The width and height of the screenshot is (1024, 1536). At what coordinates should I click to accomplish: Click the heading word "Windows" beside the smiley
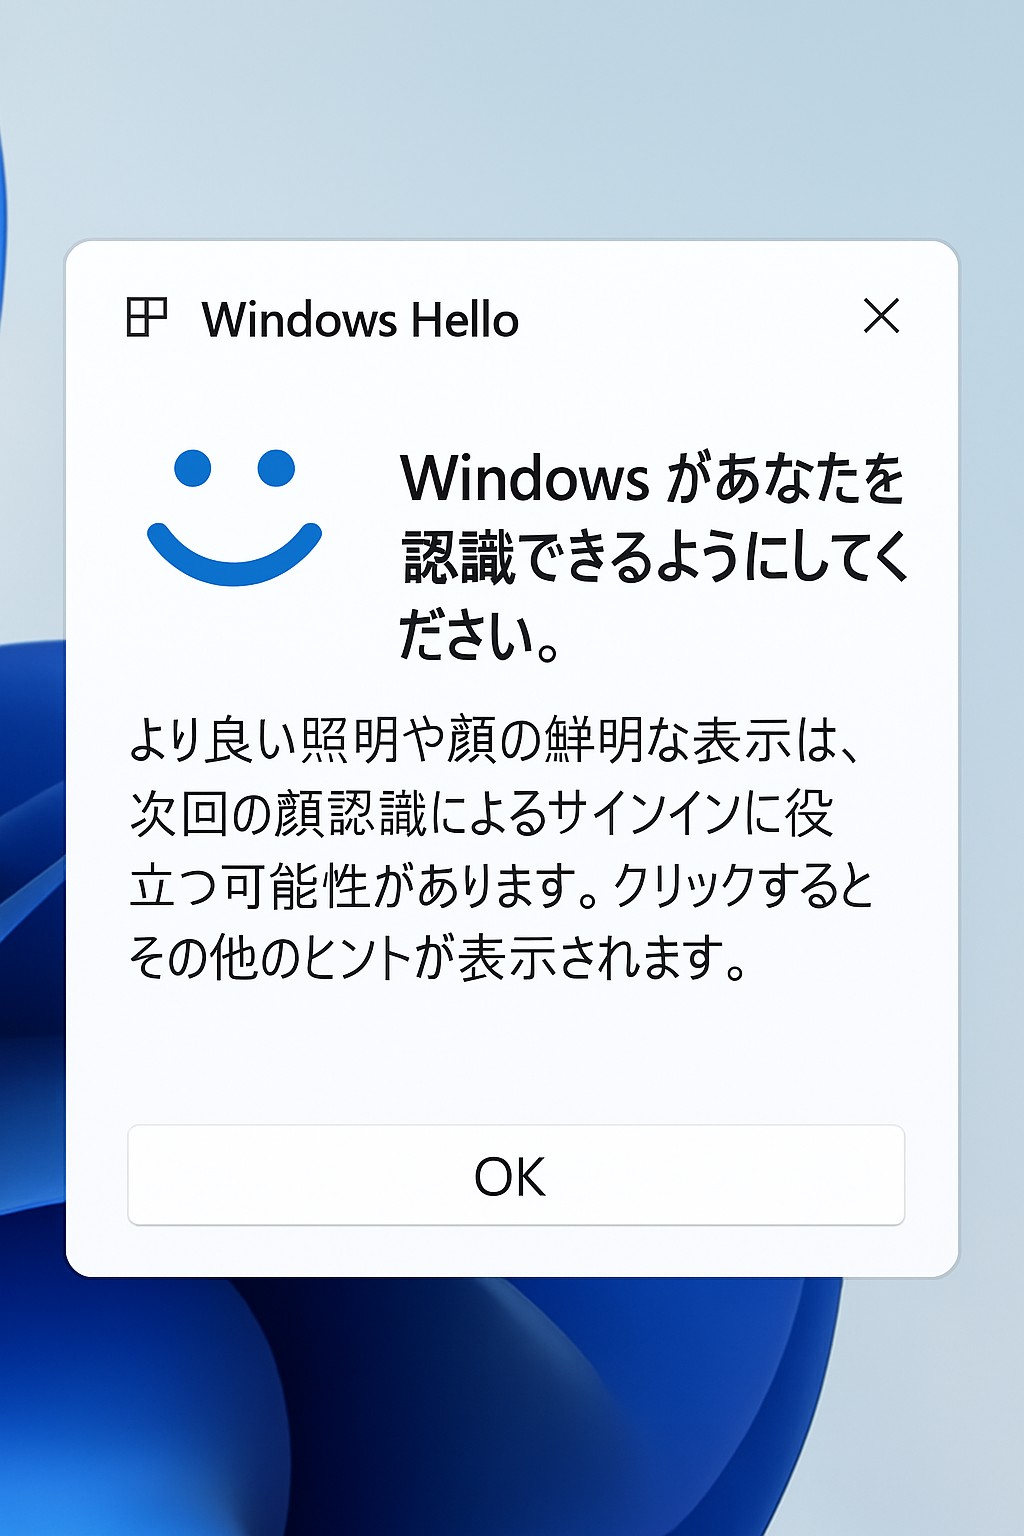526,478
